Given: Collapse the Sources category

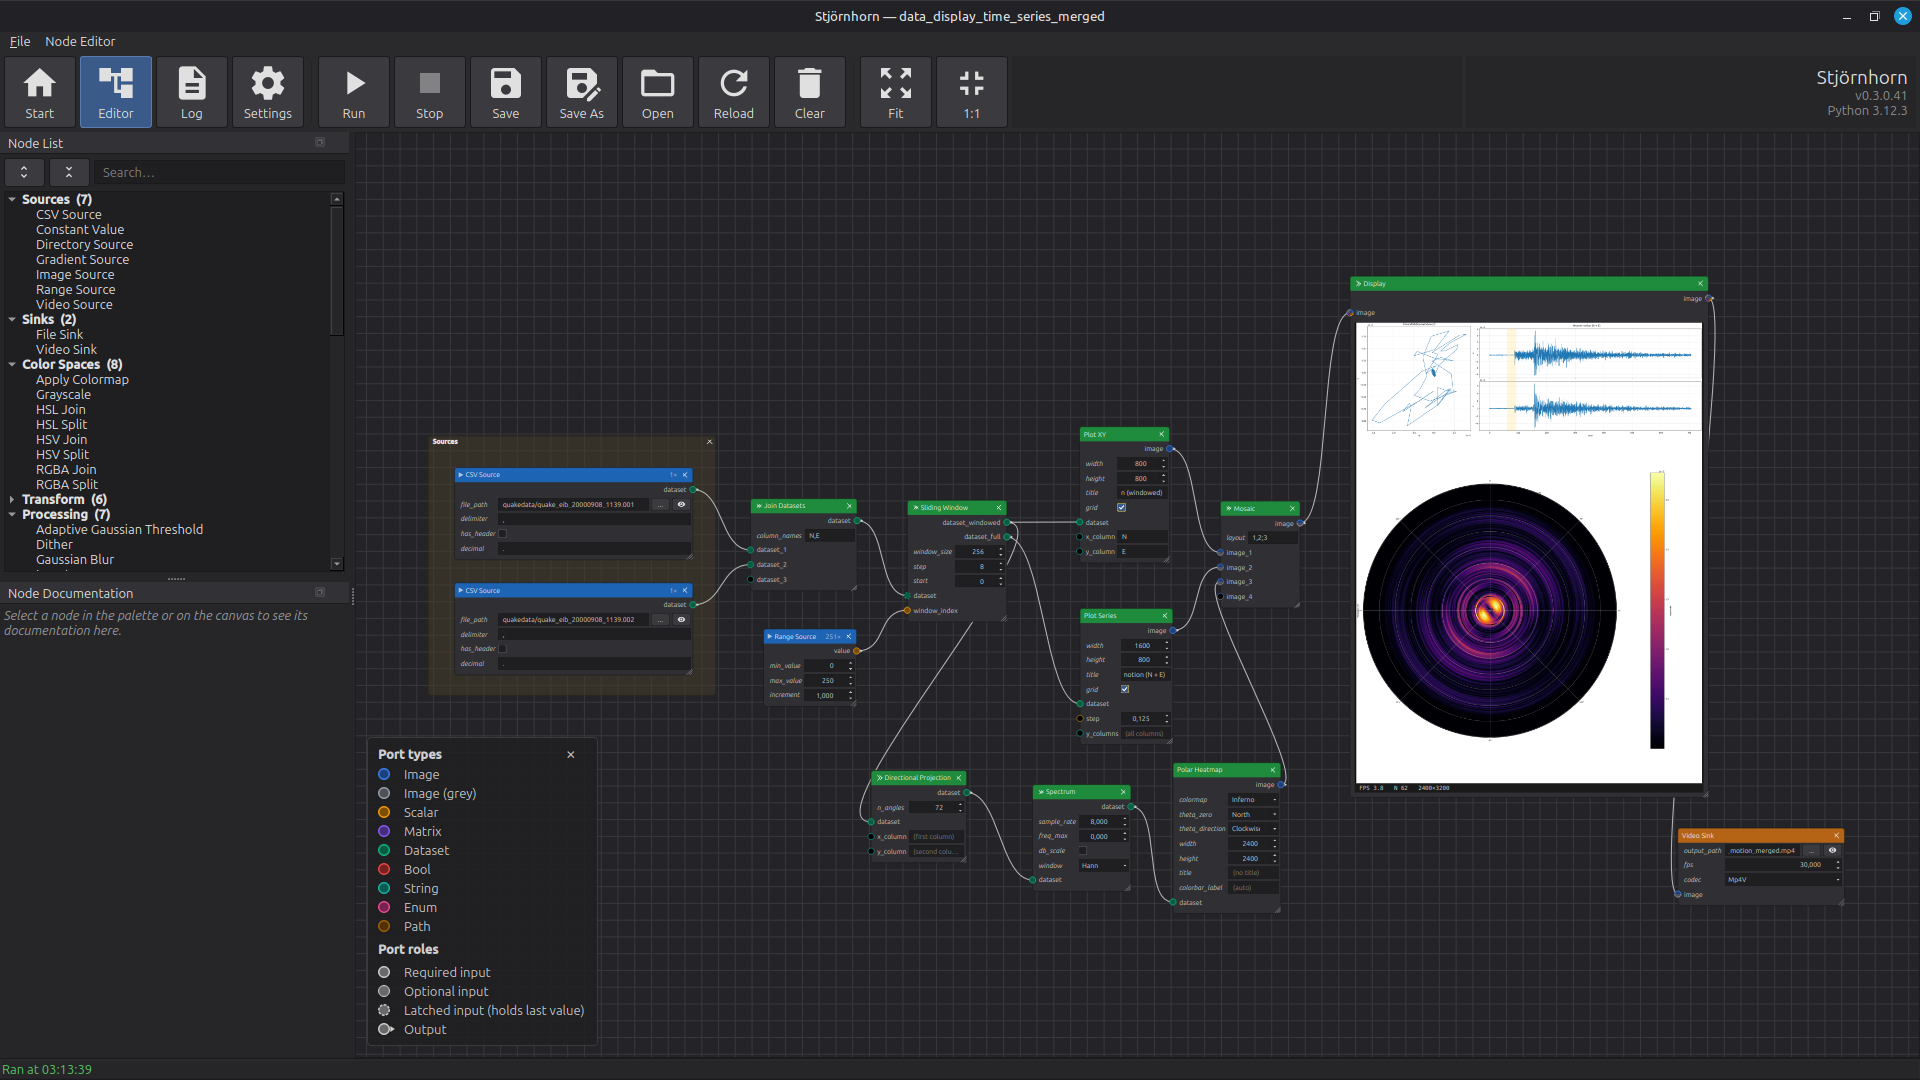Looking at the screenshot, I should point(12,200).
